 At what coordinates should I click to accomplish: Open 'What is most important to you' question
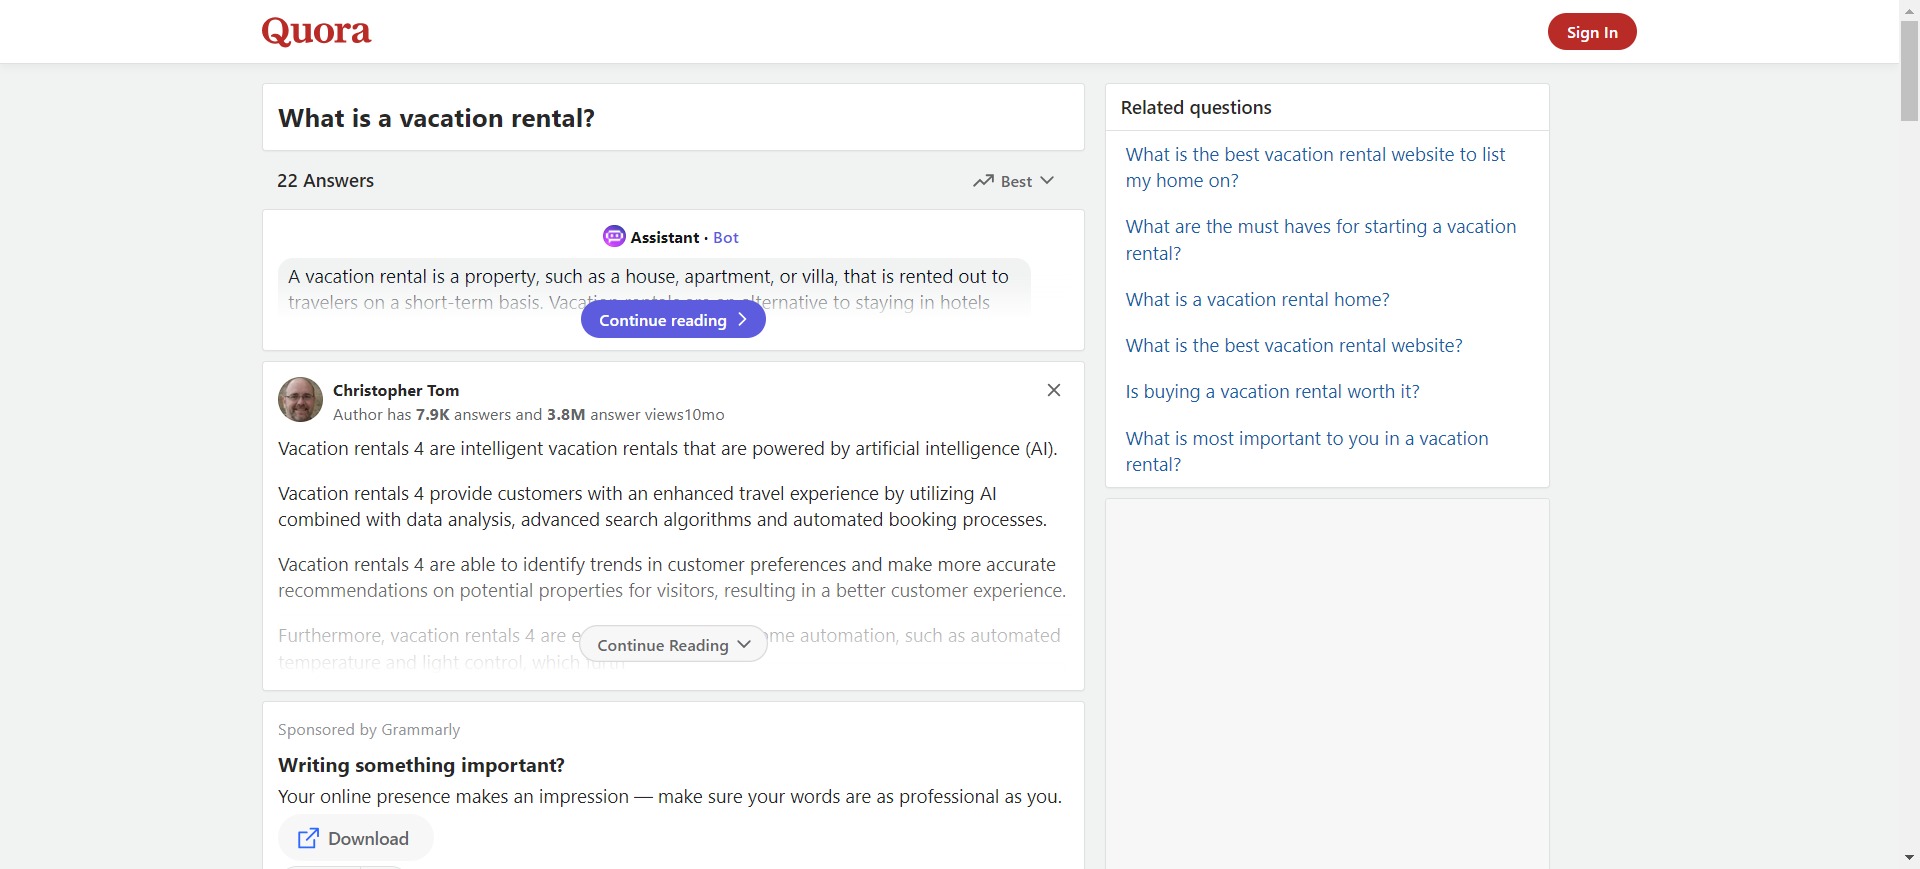click(x=1306, y=451)
